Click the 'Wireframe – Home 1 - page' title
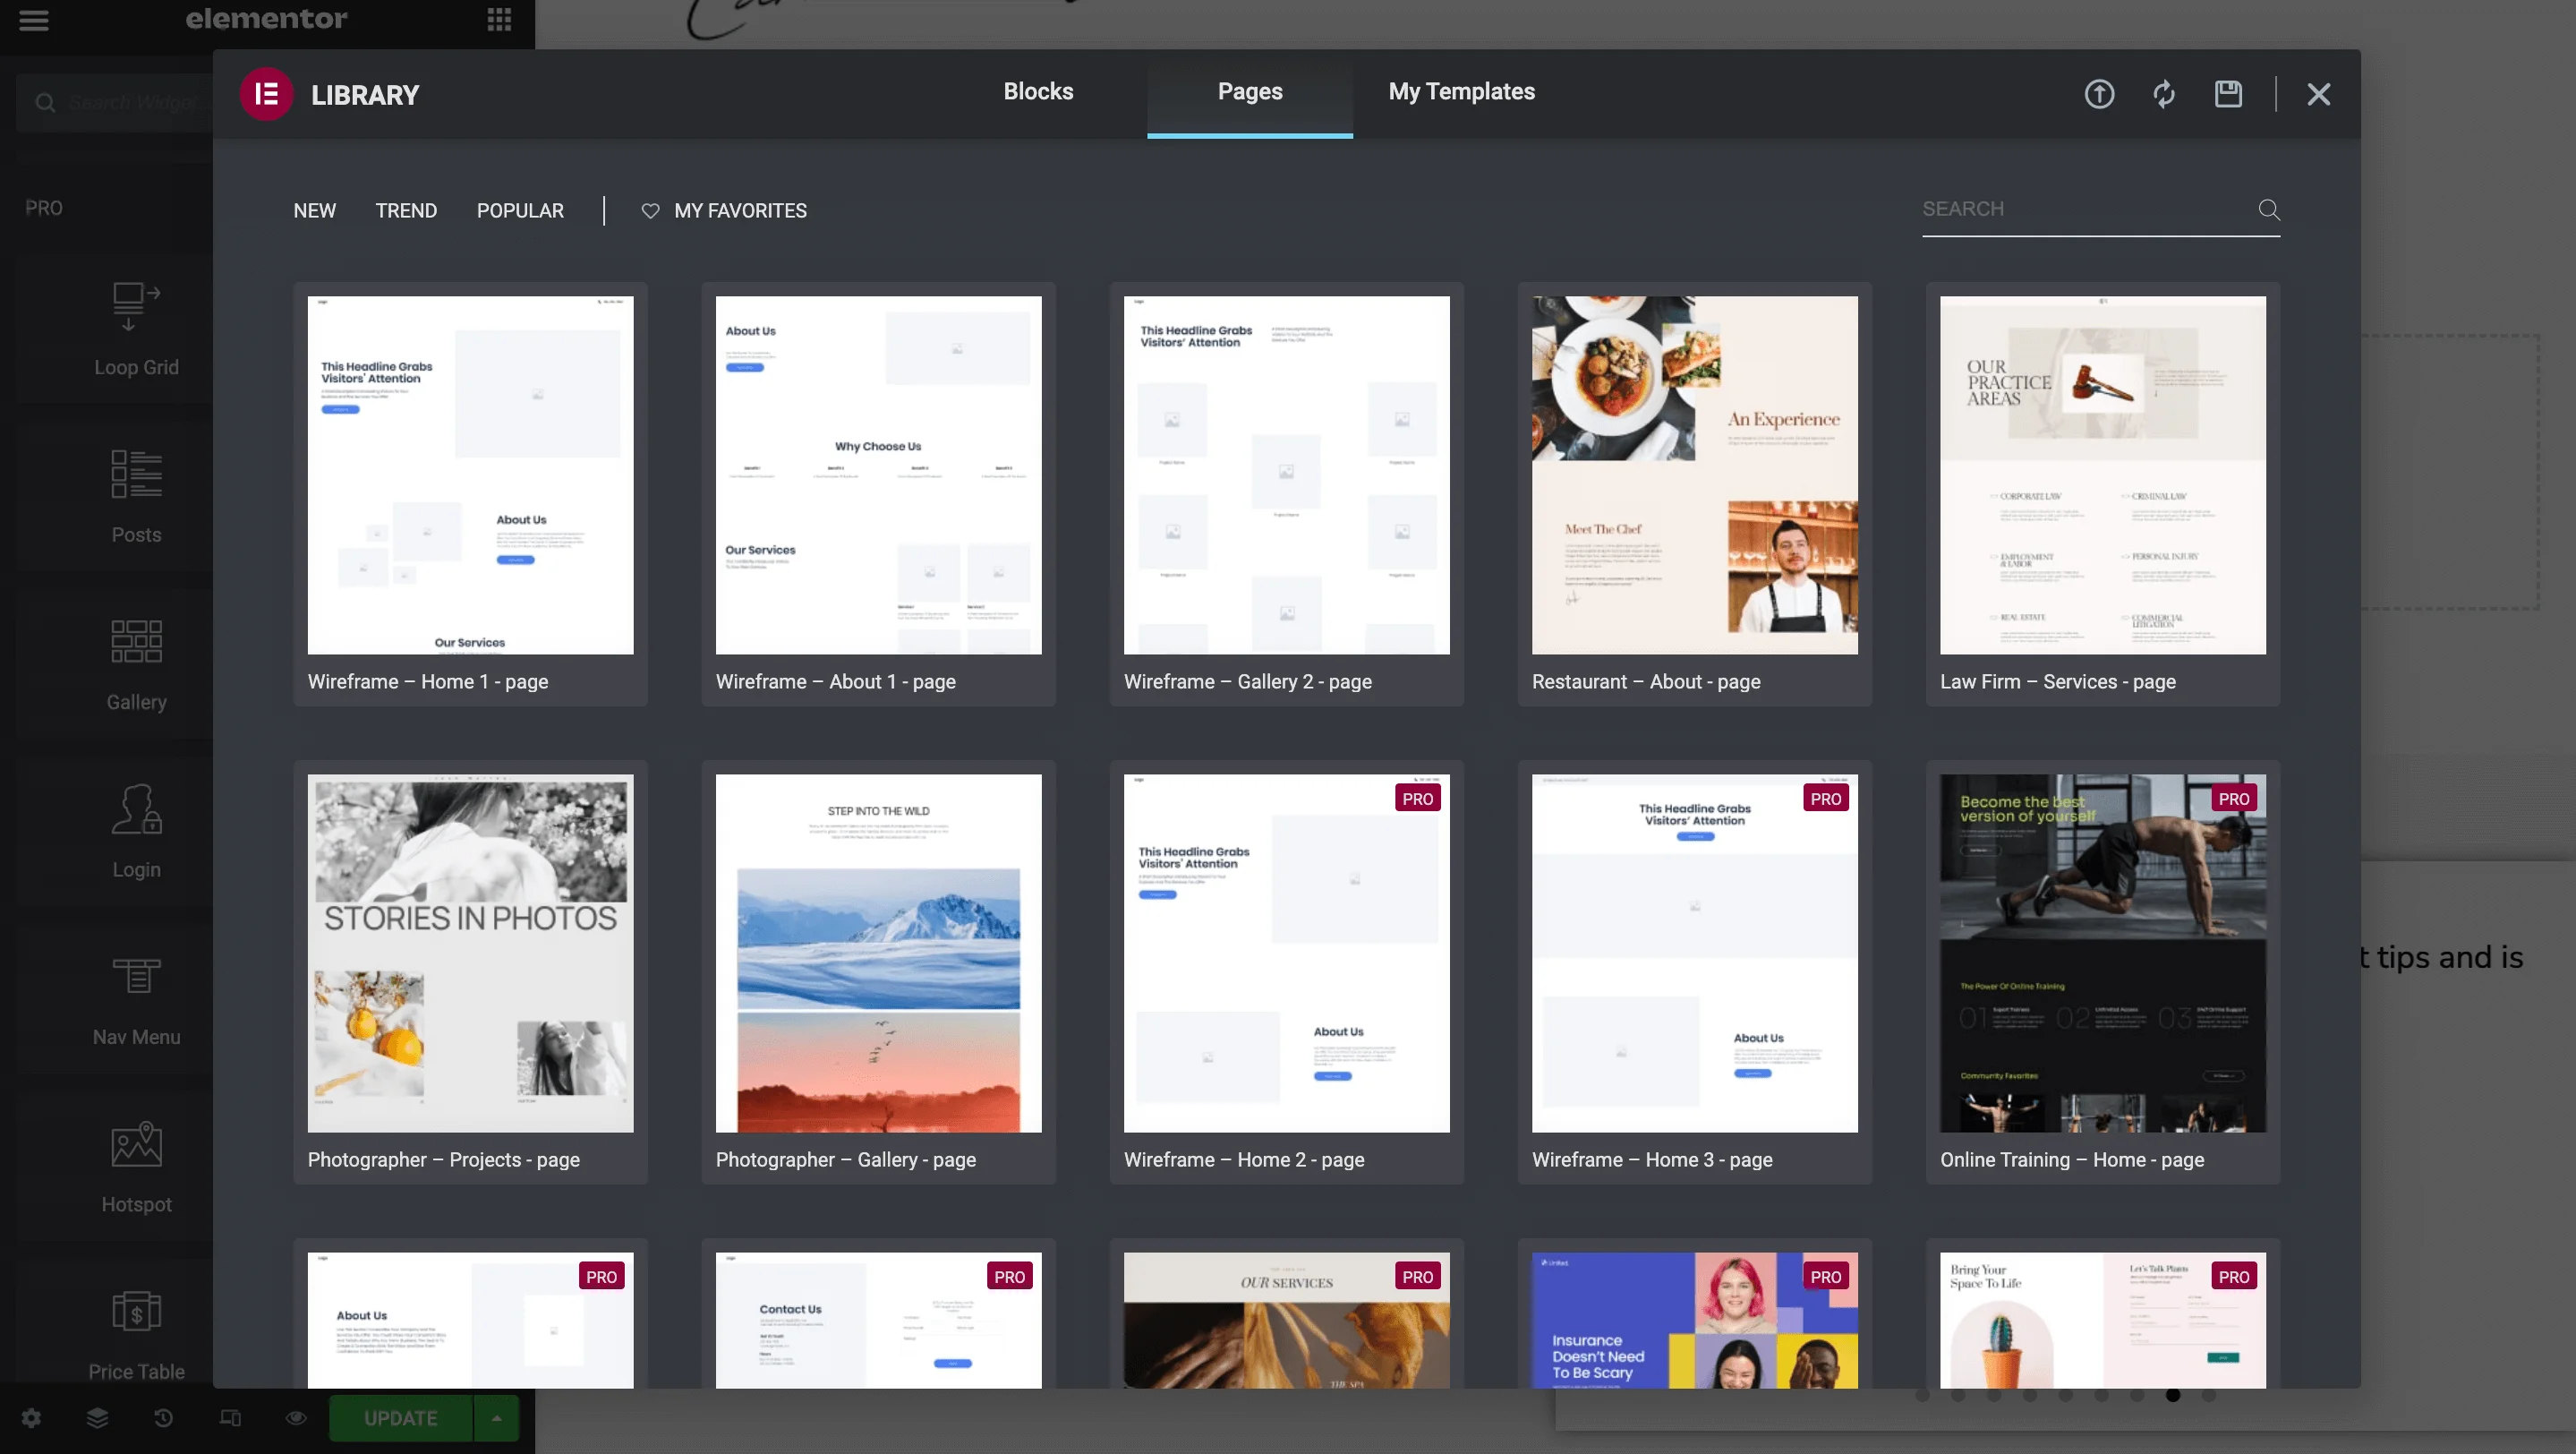This screenshot has width=2576, height=1454. [x=428, y=682]
